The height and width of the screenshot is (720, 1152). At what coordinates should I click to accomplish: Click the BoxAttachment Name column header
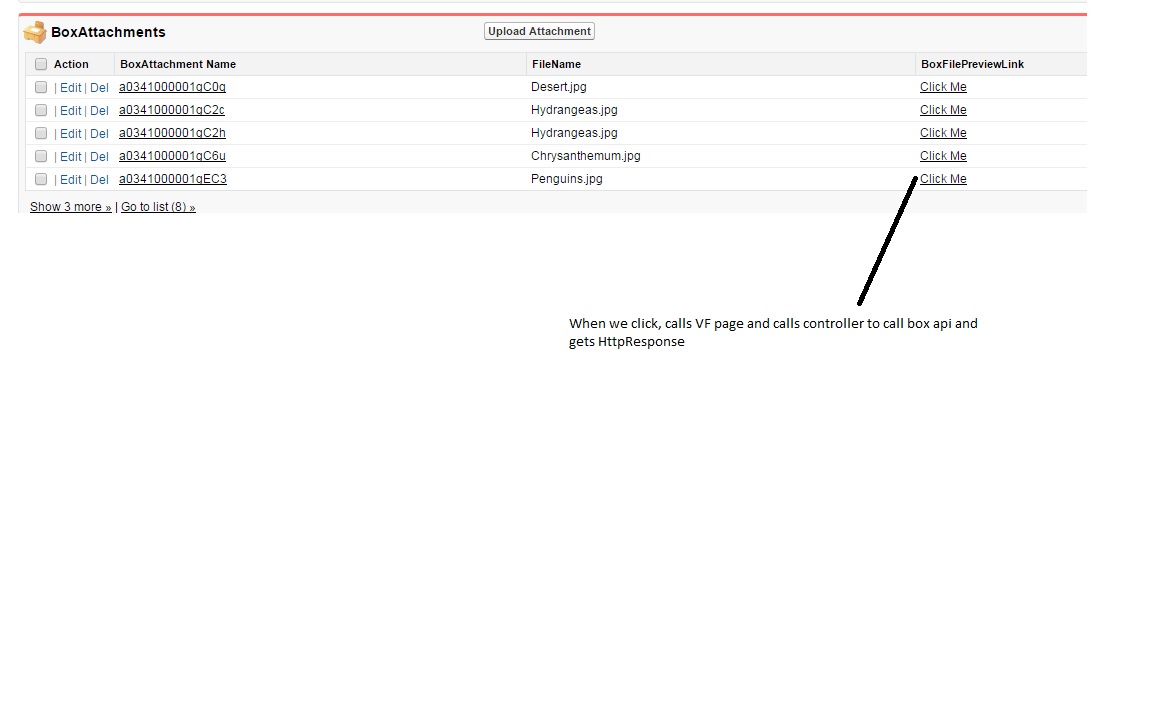pos(178,64)
